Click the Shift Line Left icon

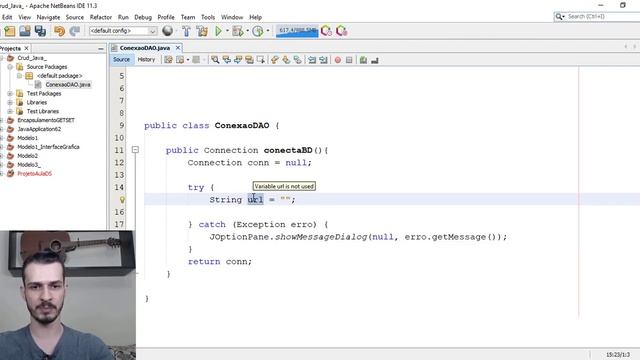[312, 60]
